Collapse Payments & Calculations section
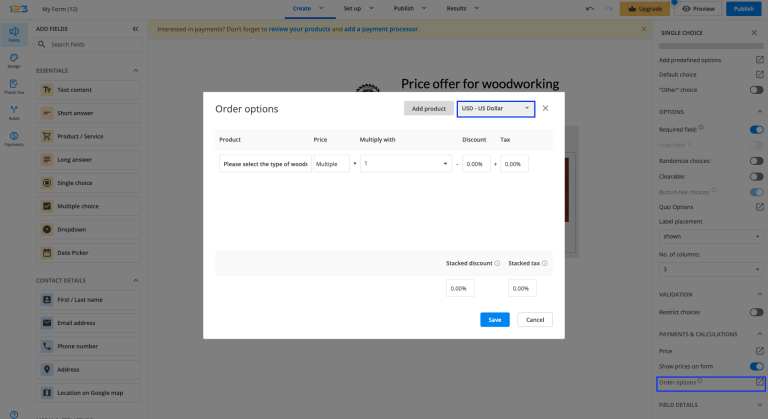Viewport: 768px width, 419px height. click(x=759, y=334)
